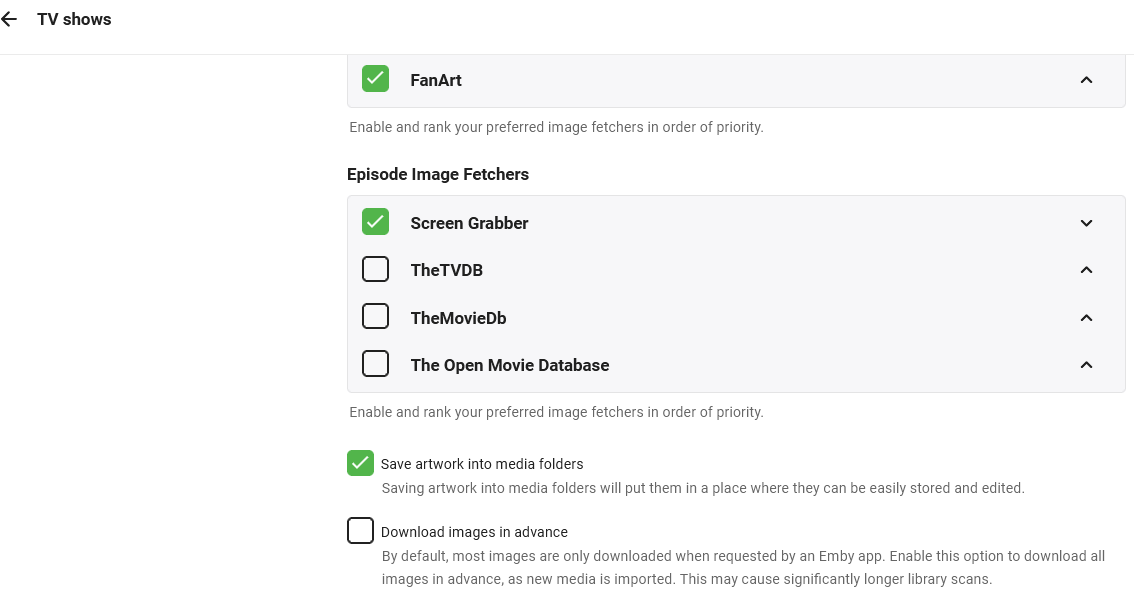Move The Open Movie Database up
This screenshot has height=606, width=1134.
[1086, 365]
